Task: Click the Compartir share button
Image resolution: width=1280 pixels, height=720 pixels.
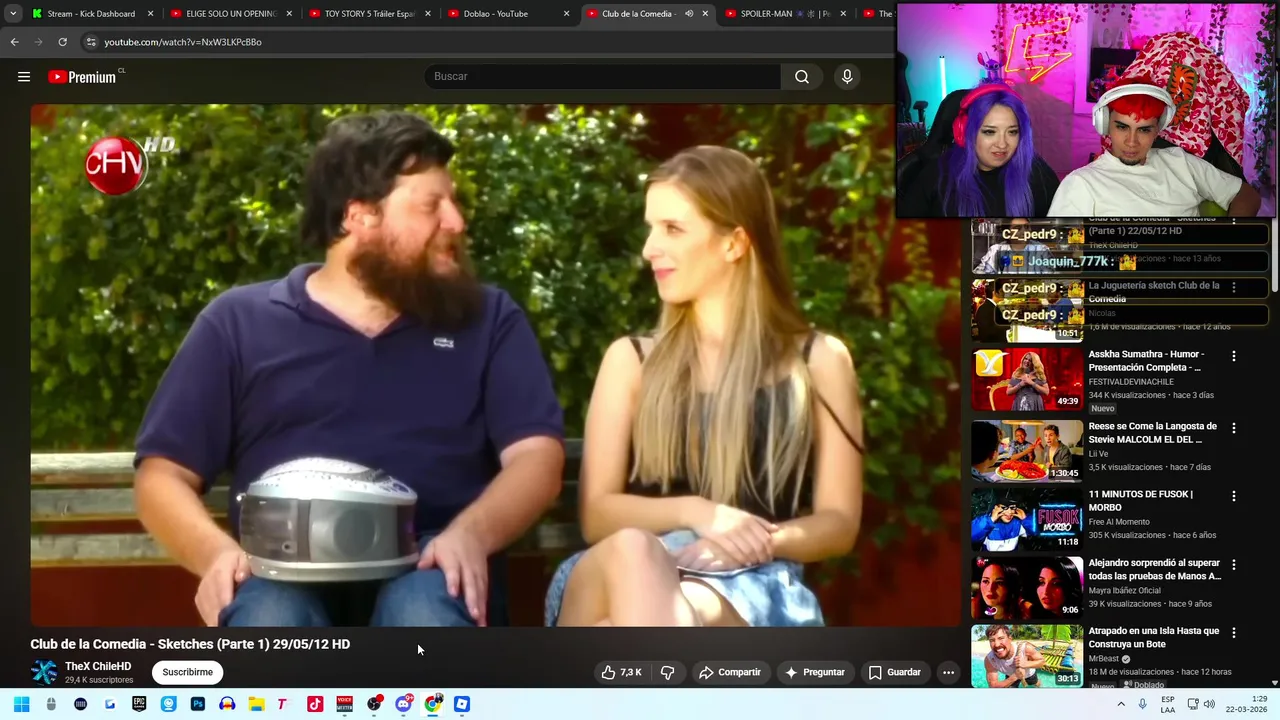Action: tap(730, 672)
